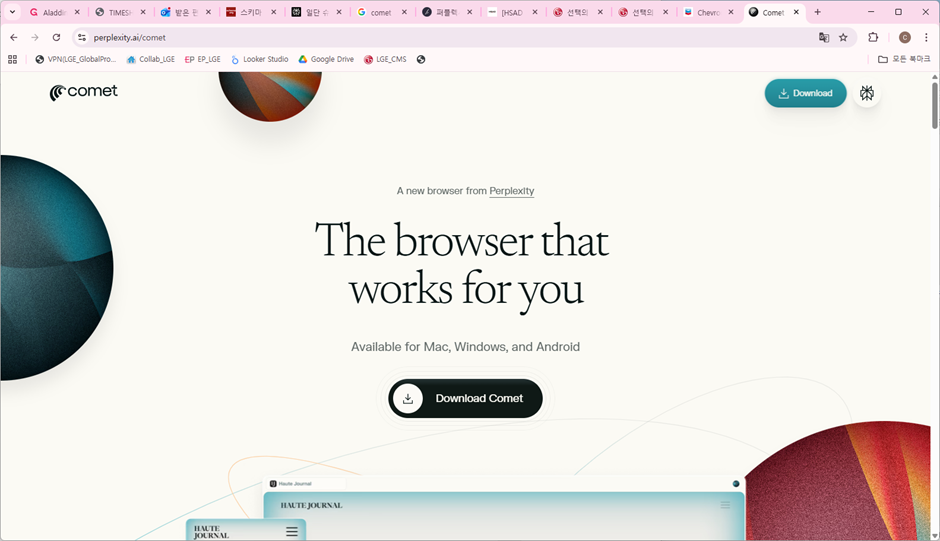940x541 pixels.
Task: Open the VPN(LGE_GlobalPro bookmark
Action: [x=76, y=59]
